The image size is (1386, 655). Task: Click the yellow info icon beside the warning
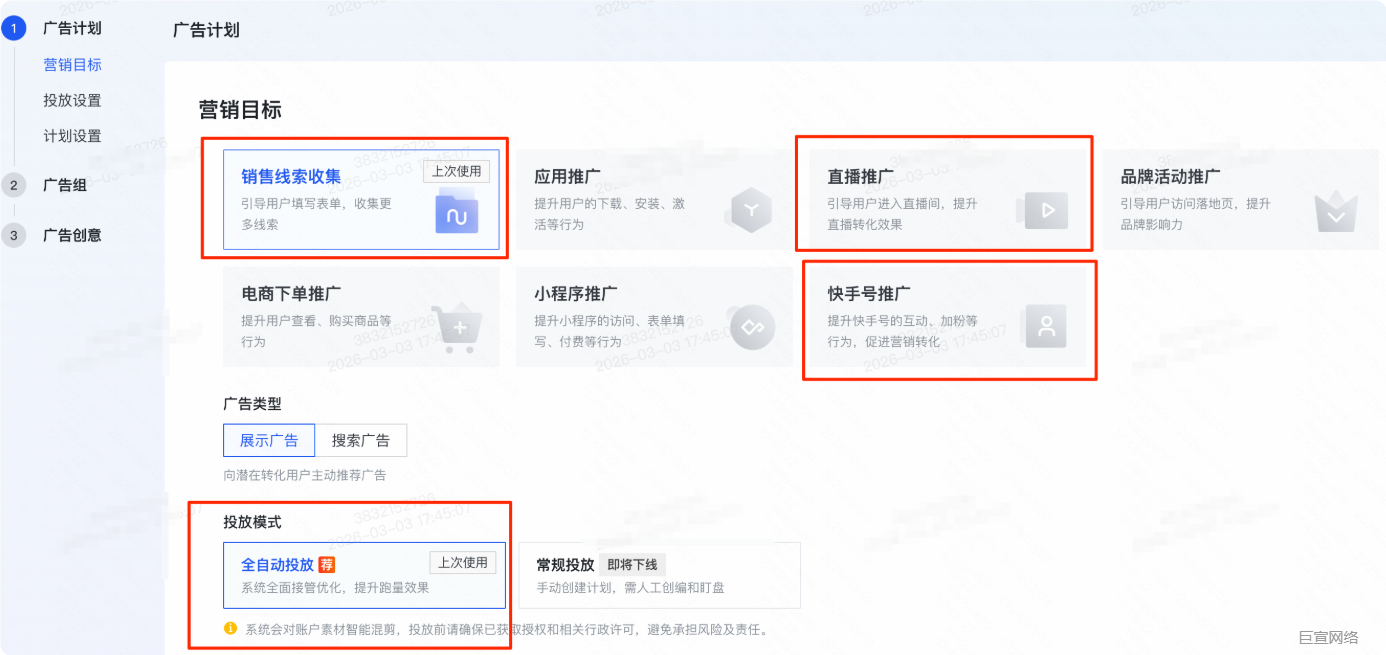pos(230,629)
